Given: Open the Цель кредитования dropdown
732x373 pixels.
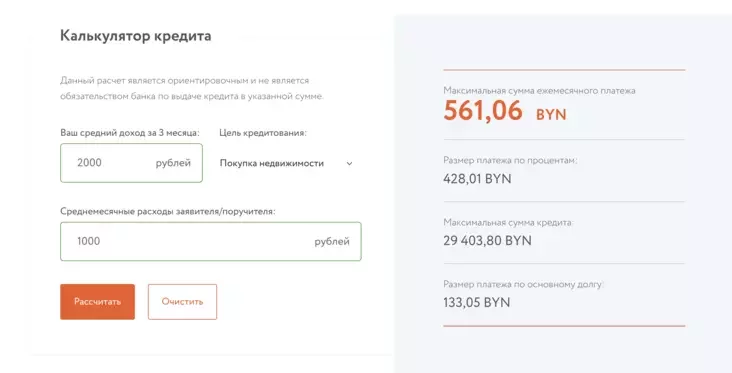Looking at the screenshot, I should [286, 163].
